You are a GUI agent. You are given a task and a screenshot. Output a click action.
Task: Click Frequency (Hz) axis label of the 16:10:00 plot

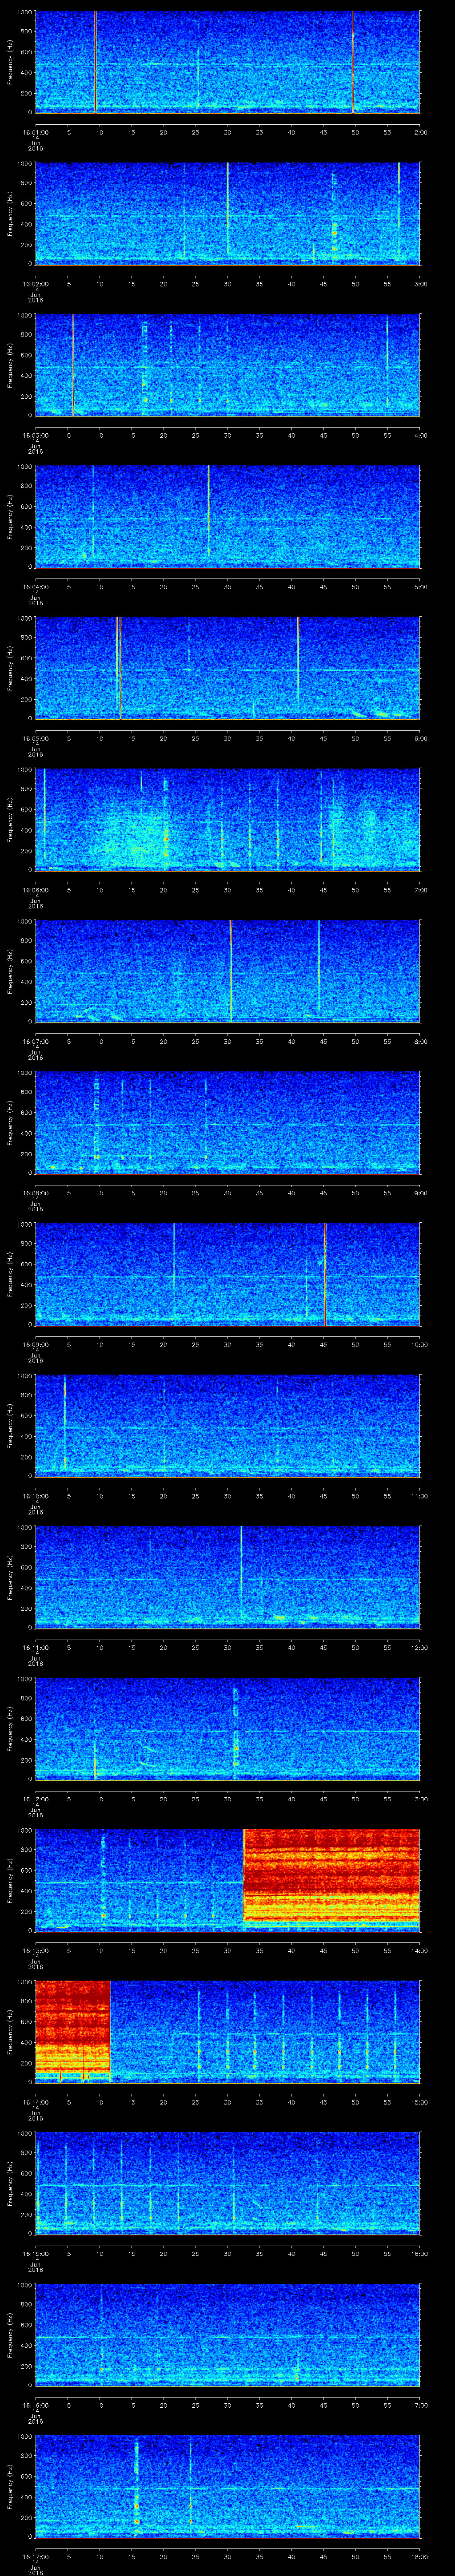coord(10,1425)
